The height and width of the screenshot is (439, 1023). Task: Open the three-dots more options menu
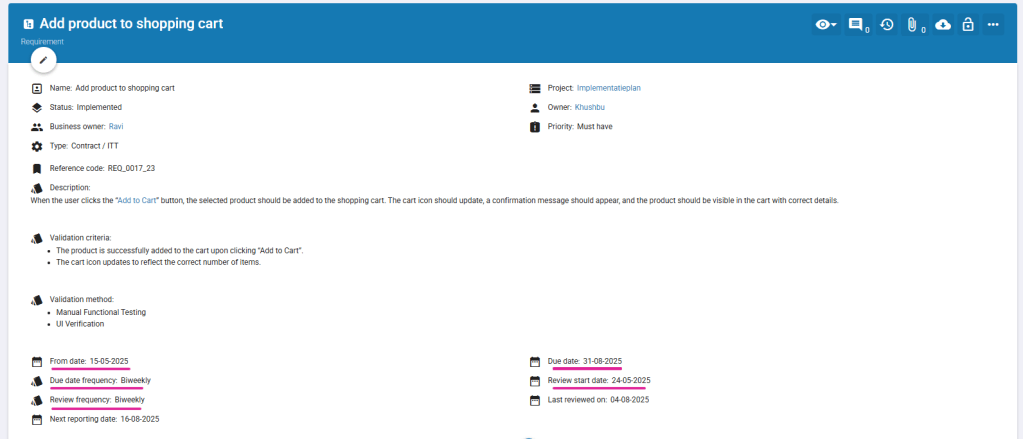point(992,25)
